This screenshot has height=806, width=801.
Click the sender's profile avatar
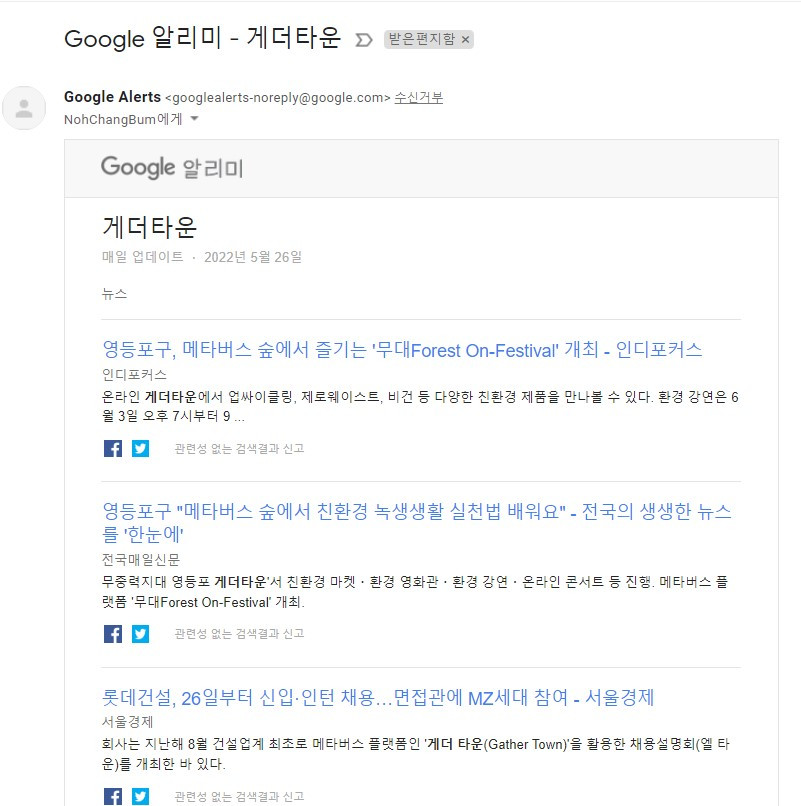click(x=22, y=108)
